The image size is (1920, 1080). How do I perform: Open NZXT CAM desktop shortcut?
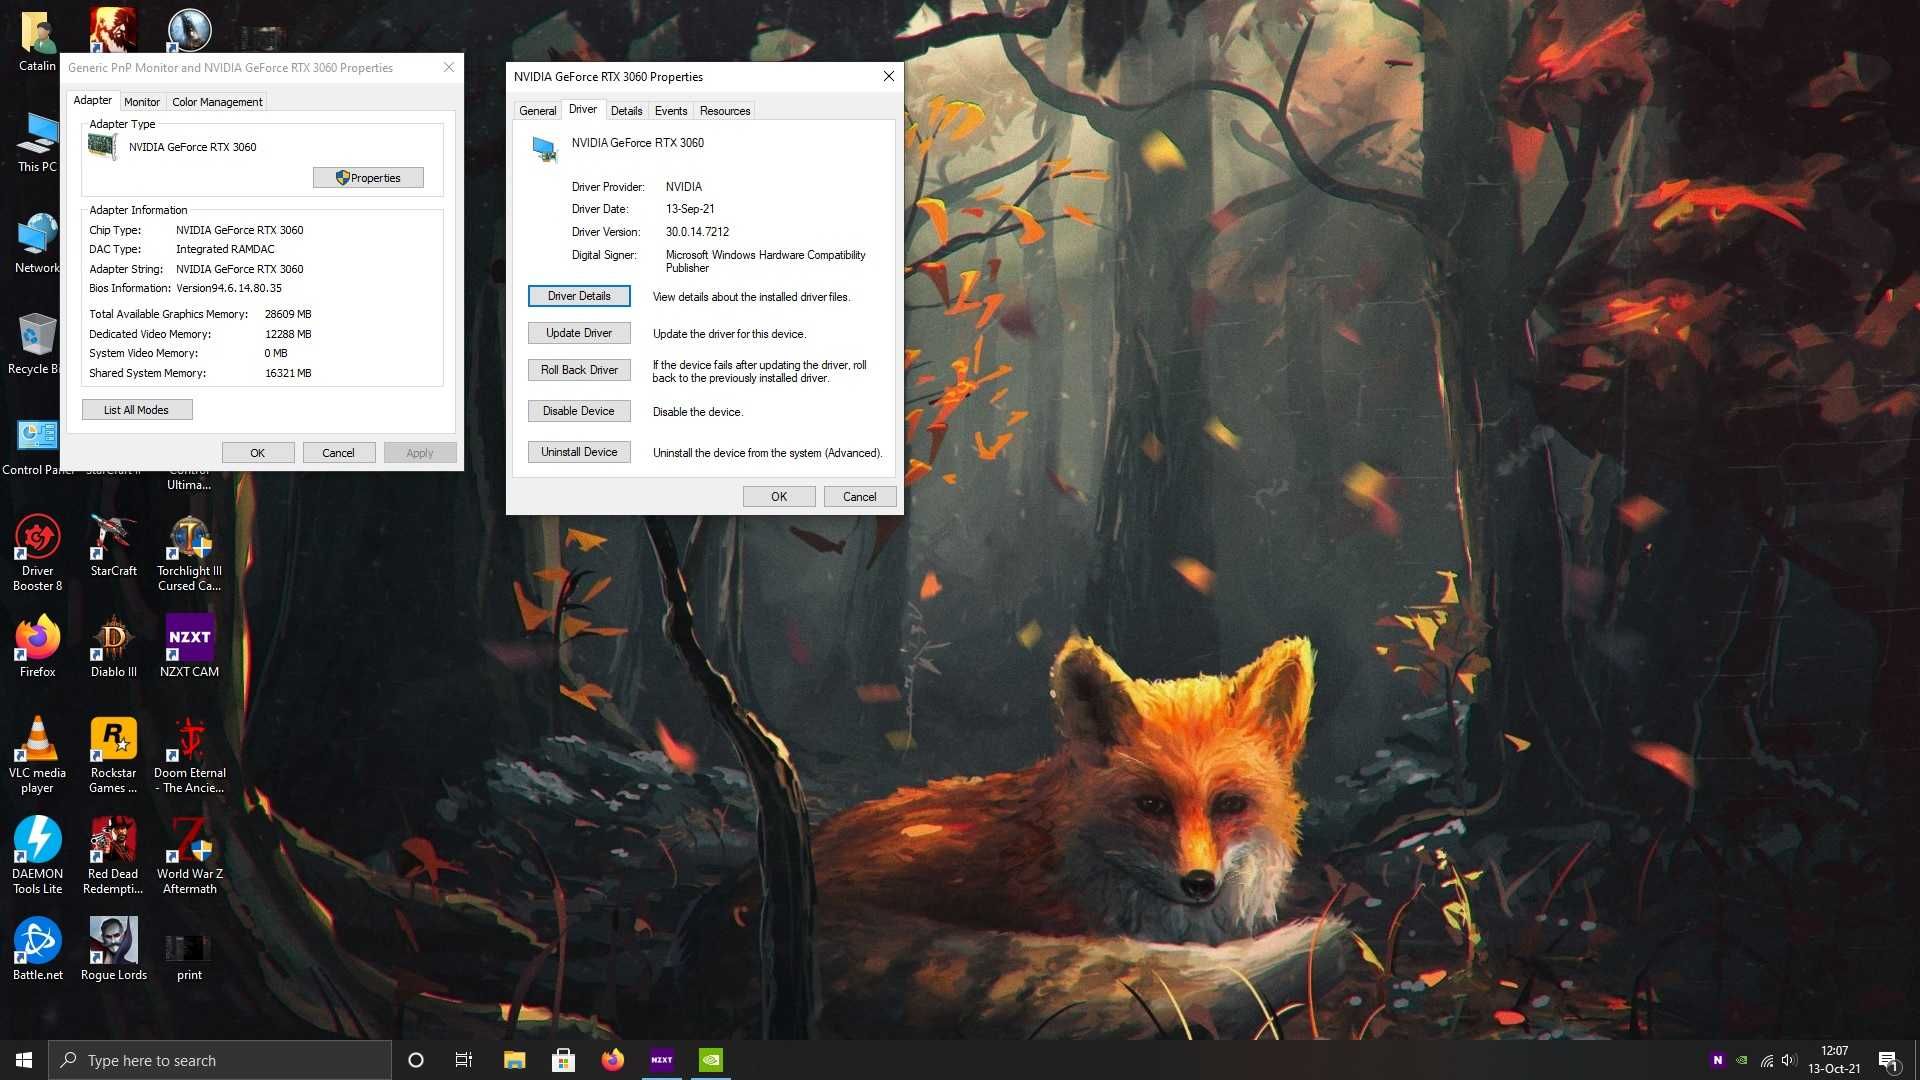(189, 647)
